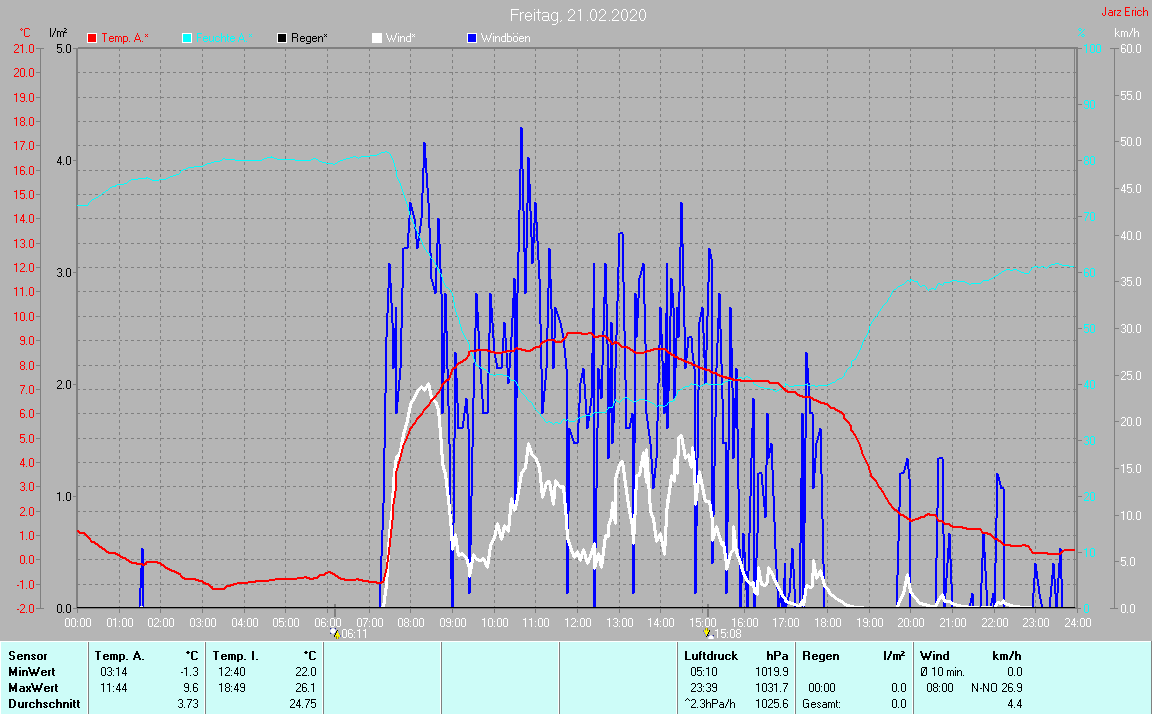1152x714 pixels.
Task: Click the maximum air pressure 1031.7
Action: (x=771, y=688)
